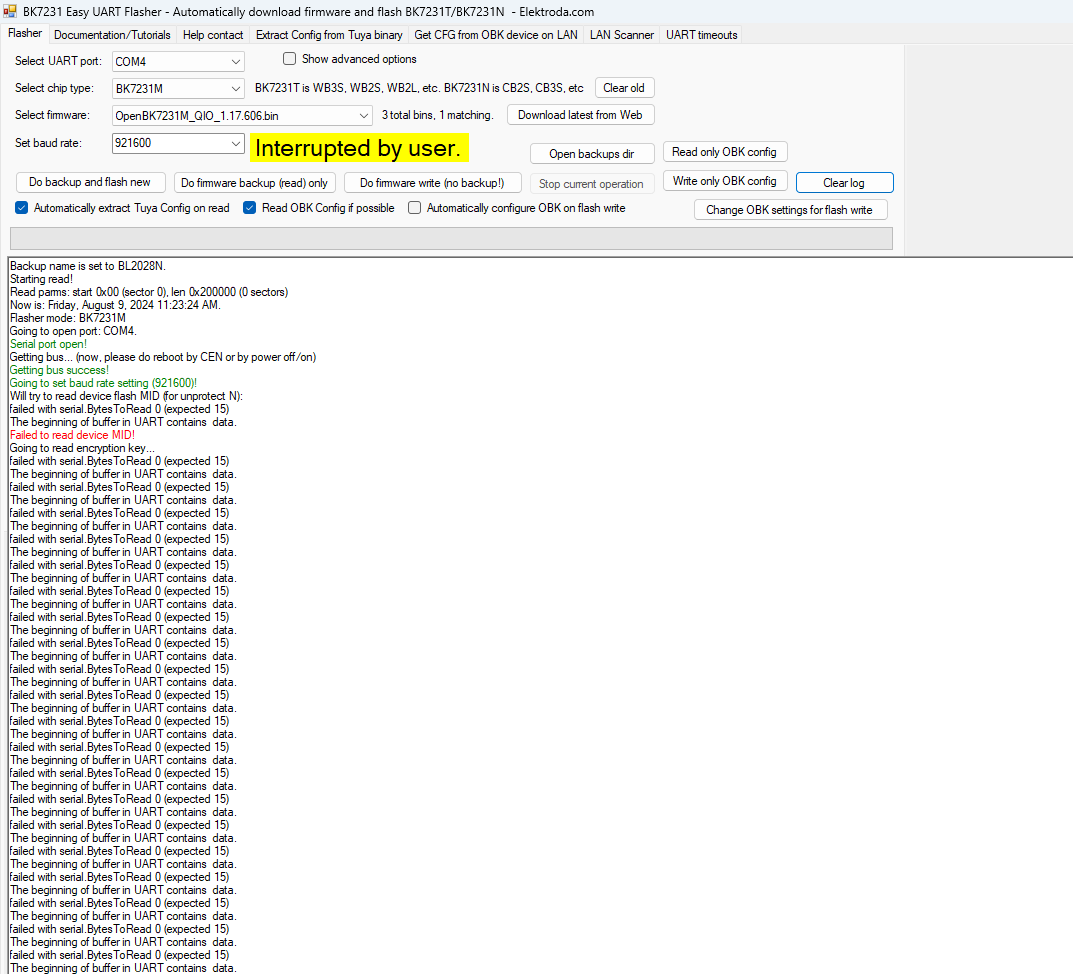The width and height of the screenshot is (1073, 974).
Task: Click the 'Now is: Friday, August 9, 2024' log line
Action: pyautogui.click(x=116, y=305)
